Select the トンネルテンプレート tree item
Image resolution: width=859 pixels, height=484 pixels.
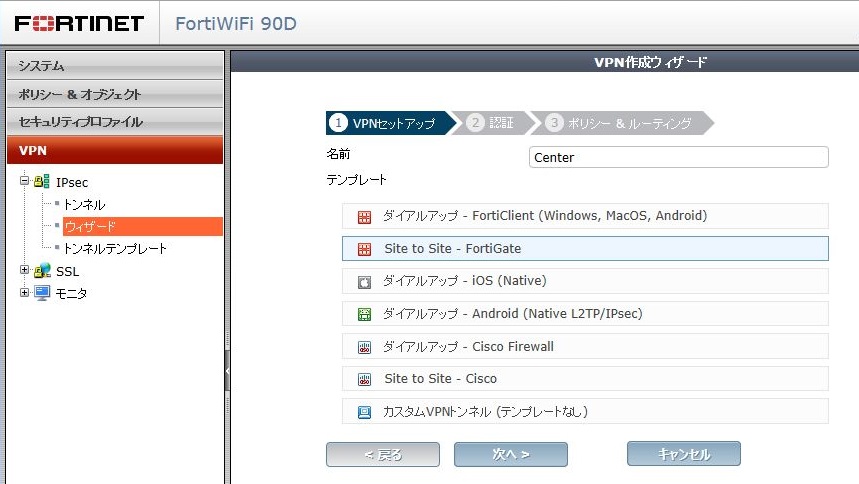115,248
